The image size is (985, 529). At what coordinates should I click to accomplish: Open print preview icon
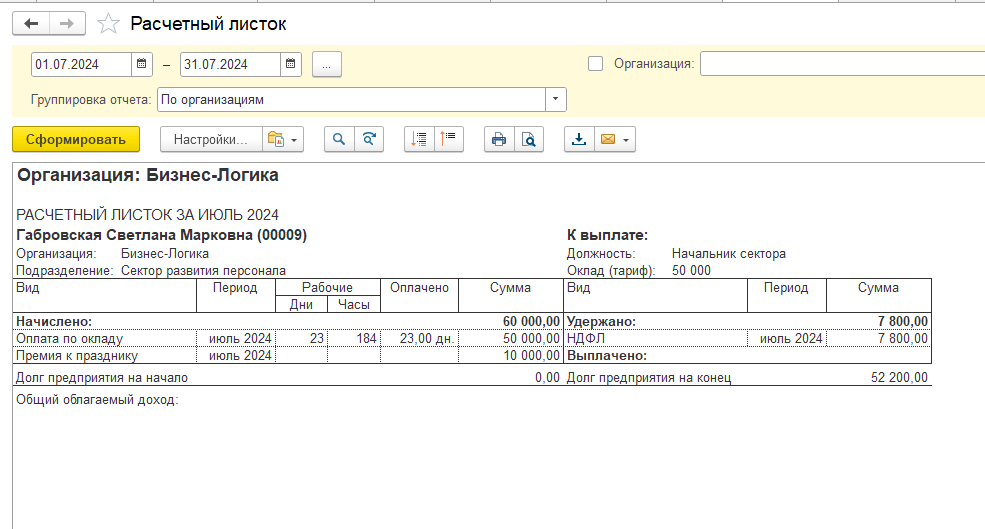[x=529, y=139]
